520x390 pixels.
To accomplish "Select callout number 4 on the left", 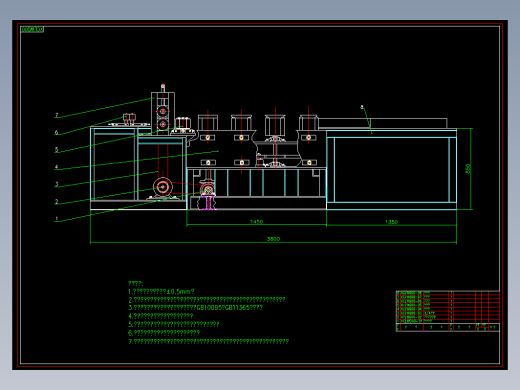I will click(x=57, y=167).
